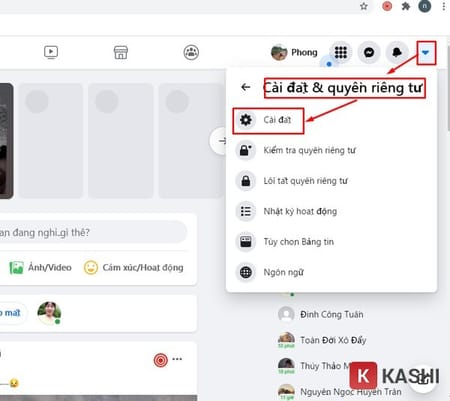Click the globe icon beside Ngôn ngữ
Image resolution: width=450 pixels, height=401 pixels.
tap(246, 272)
